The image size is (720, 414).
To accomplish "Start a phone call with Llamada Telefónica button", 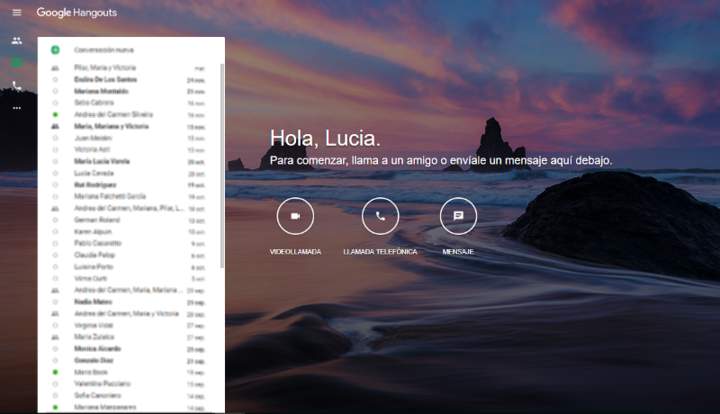I will [x=380, y=216].
